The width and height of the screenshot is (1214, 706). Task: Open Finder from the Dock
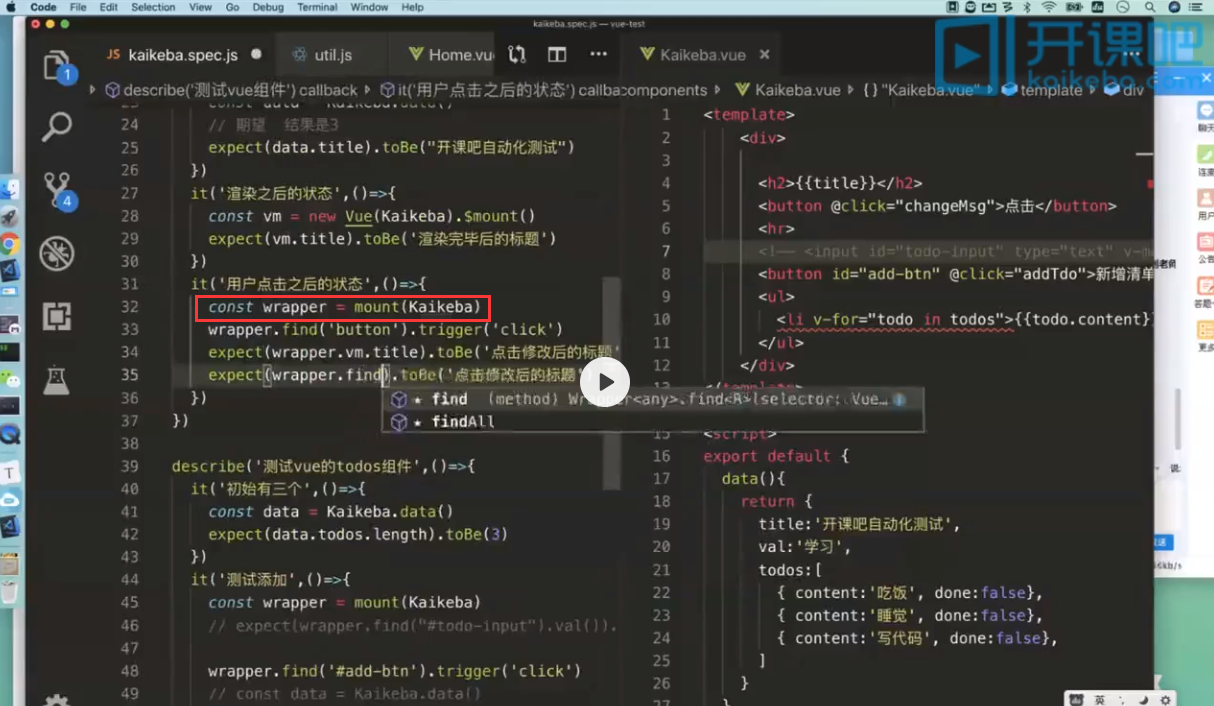tap(10, 188)
